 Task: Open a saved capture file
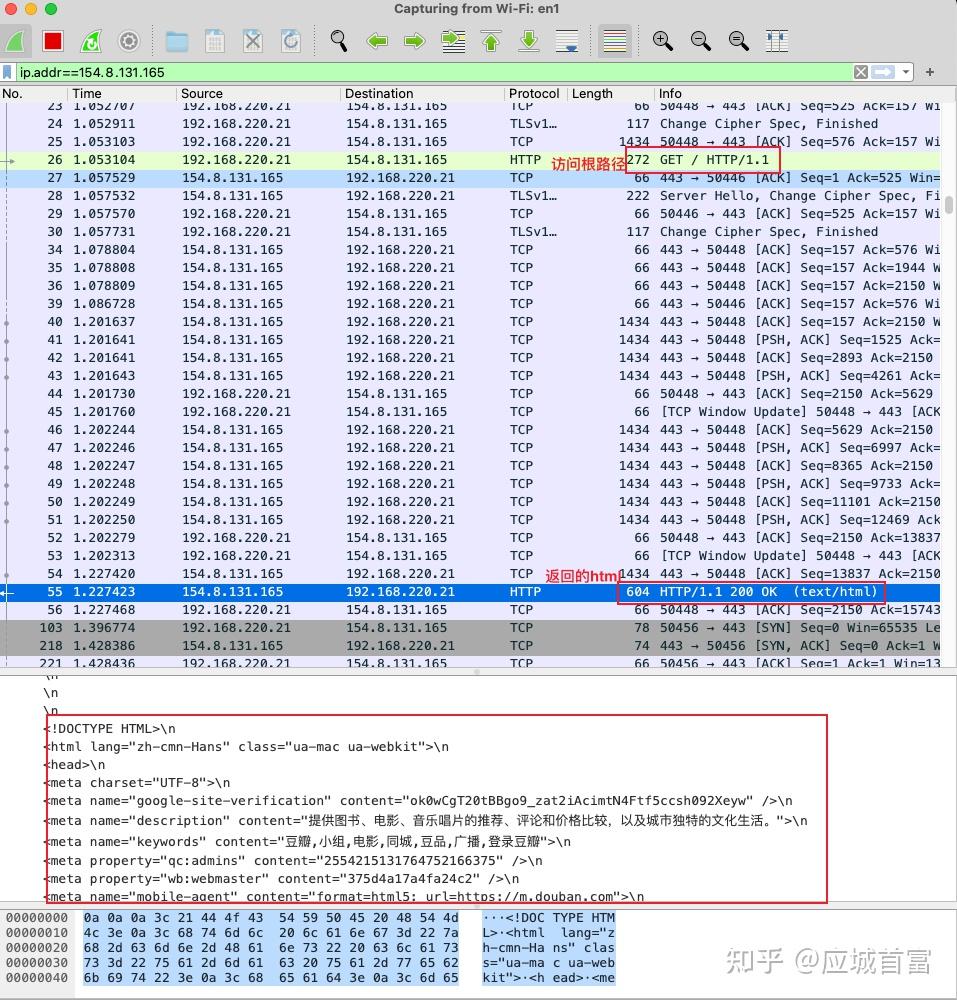click(176, 41)
